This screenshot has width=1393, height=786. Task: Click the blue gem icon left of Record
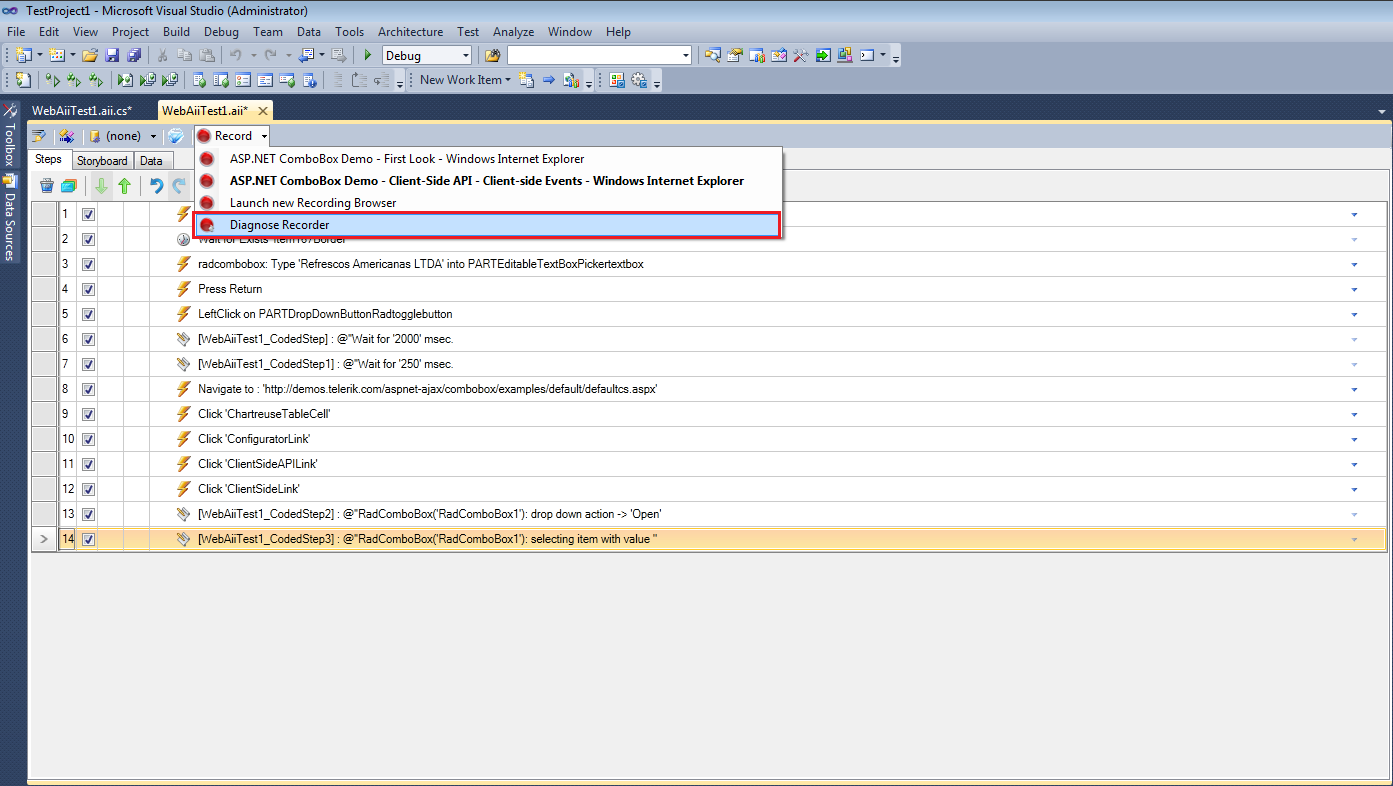click(175, 136)
